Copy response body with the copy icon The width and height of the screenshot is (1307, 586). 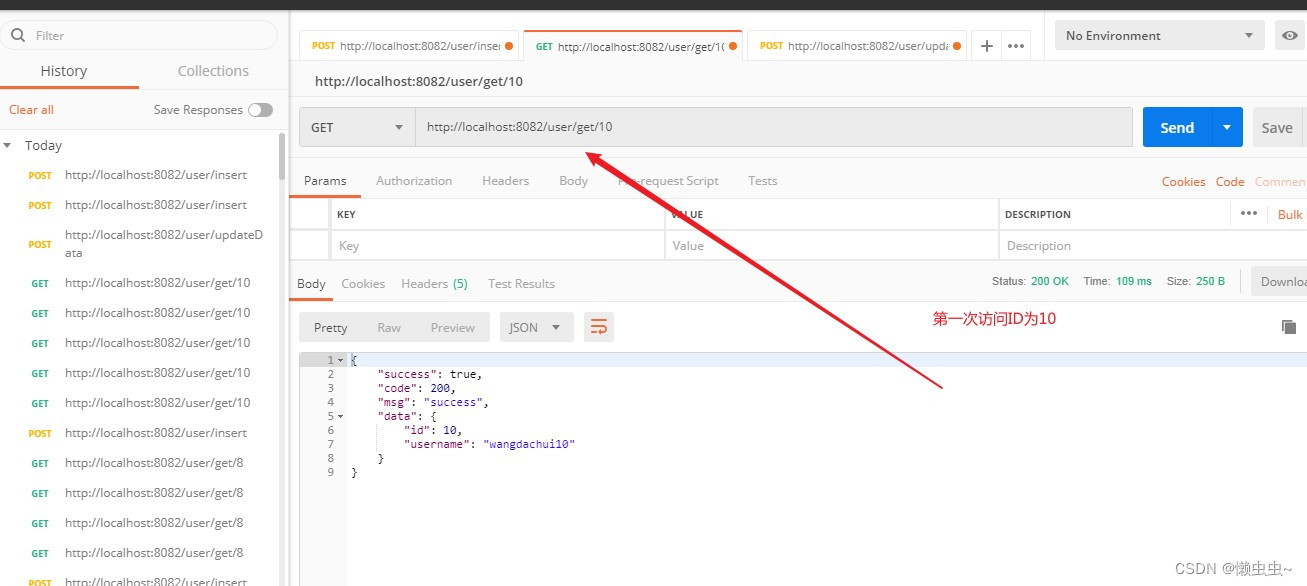(x=1289, y=327)
